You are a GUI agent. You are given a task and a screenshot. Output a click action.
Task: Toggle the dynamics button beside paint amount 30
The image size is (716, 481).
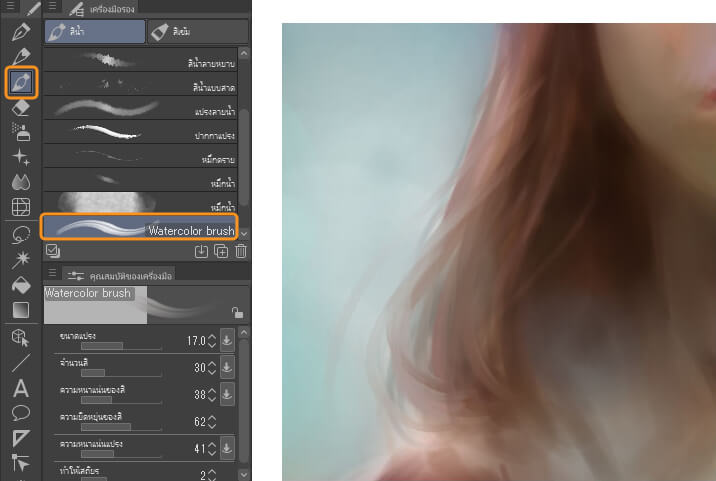coord(227,367)
